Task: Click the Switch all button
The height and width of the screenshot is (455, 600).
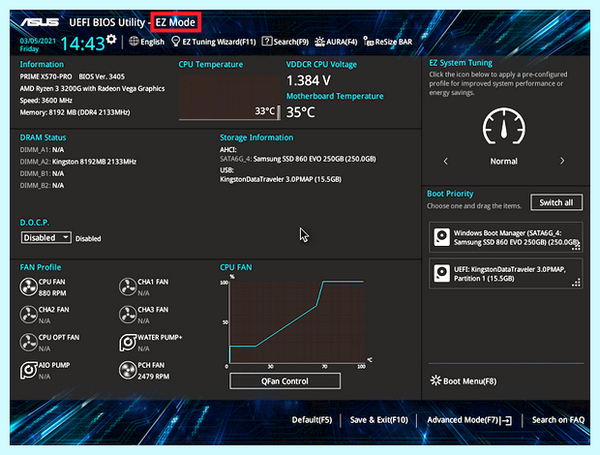Action: pos(556,202)
